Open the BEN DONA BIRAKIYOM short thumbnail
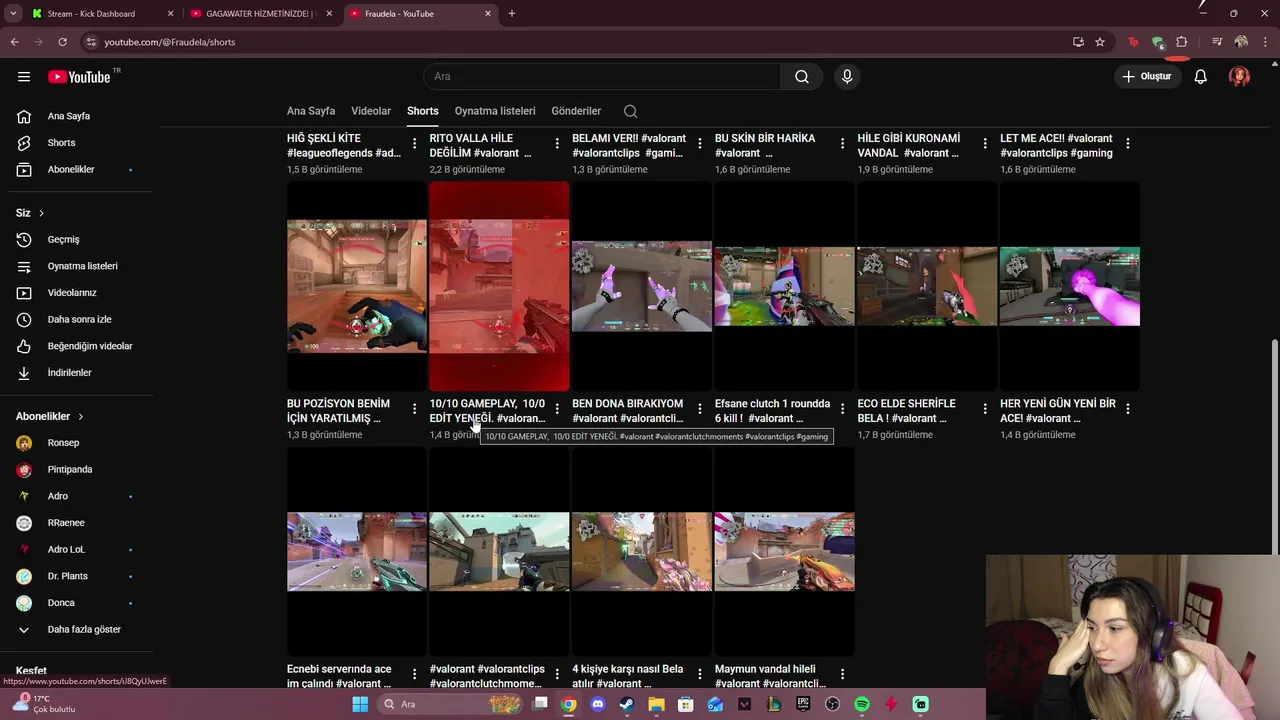 click(x=641, y=286)
